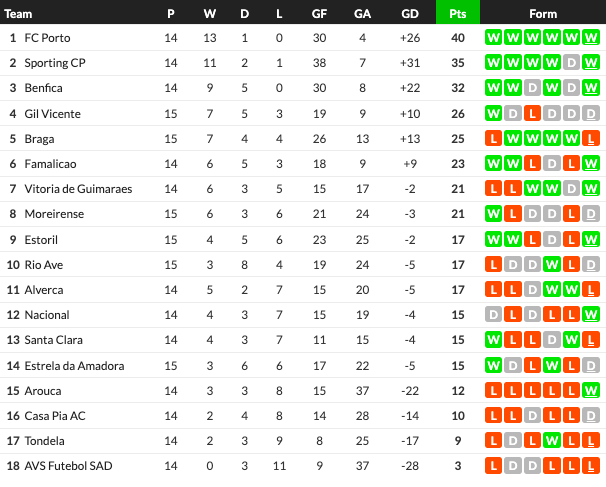Select Arouca's single win form badge
The width and height of the screenshot is (606, 487).
[592, 390]
